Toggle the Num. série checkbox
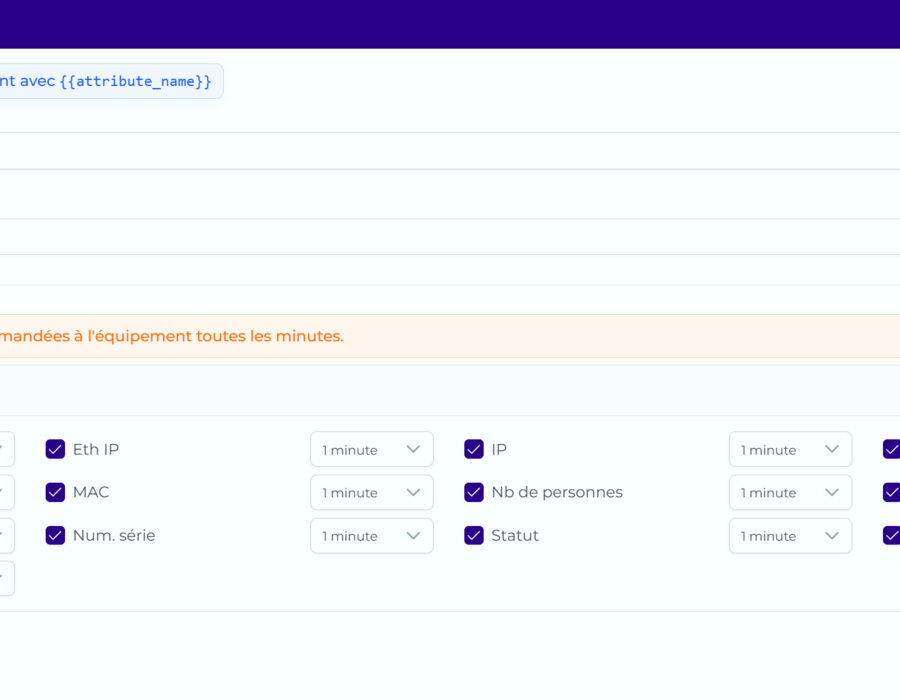This screenshot has width=900, height=700. pos(55,535)
